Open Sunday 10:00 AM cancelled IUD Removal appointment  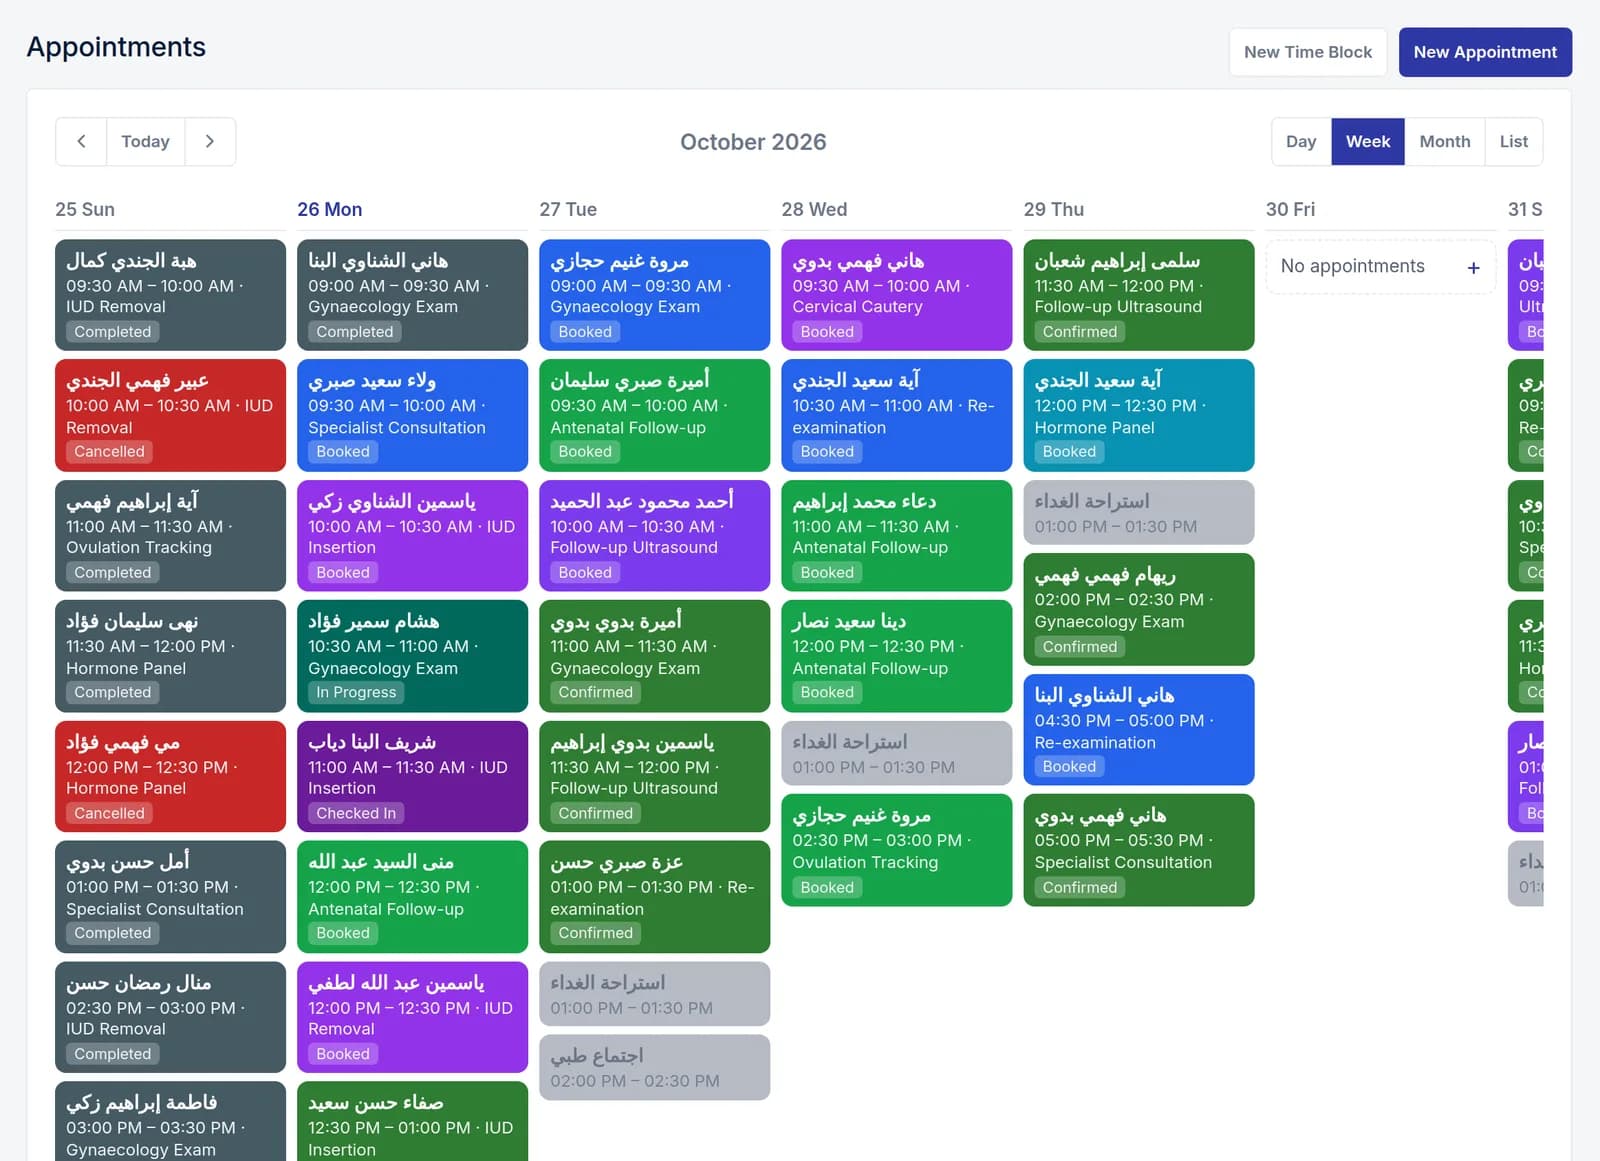coord(170,415)
